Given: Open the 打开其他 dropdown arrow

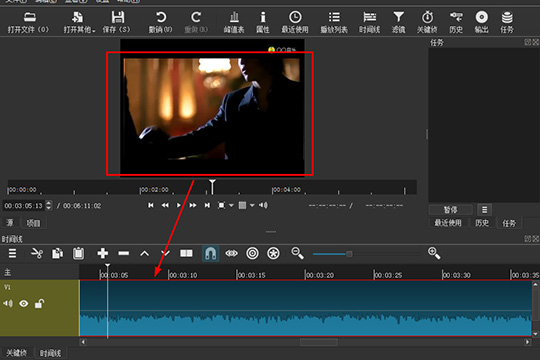Looking at the screenshot, I should pos(94,31).
